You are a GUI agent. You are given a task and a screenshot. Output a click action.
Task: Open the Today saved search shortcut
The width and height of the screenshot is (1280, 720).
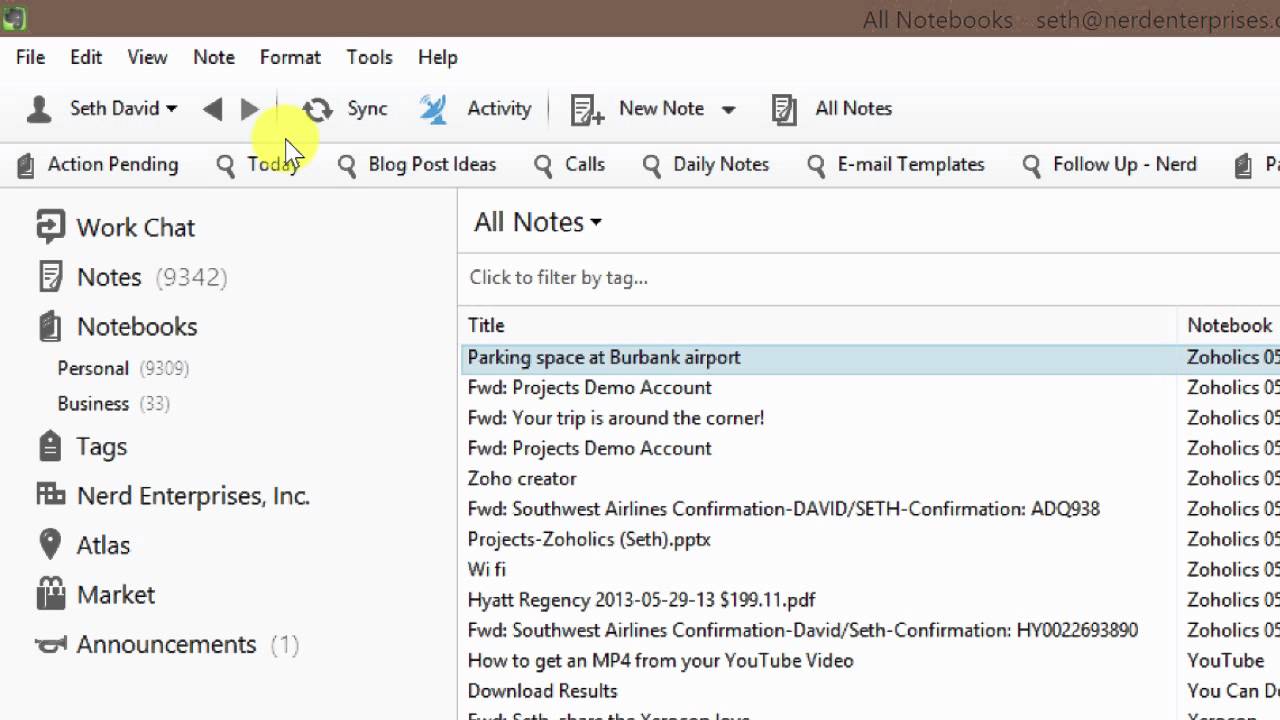(x=273, y=165)
